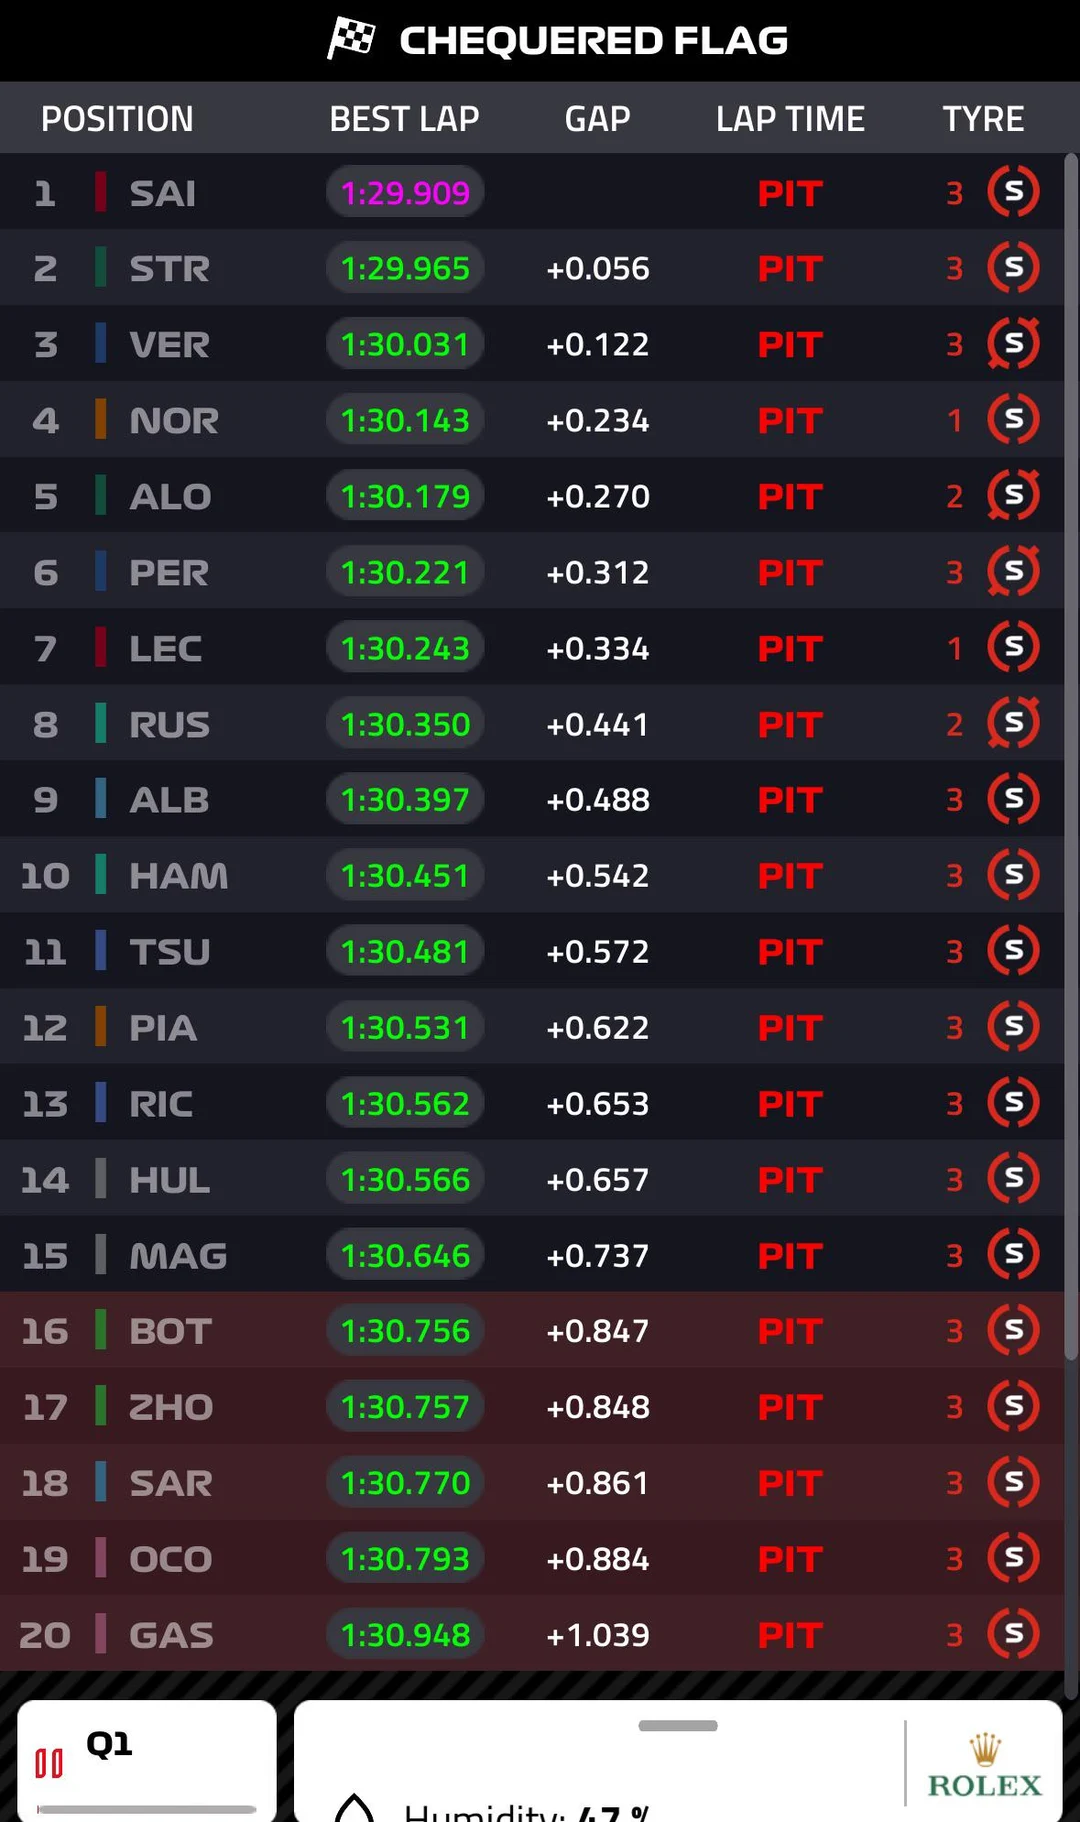Open driver STR's row
Image resolution: width=1080 pixels, height=1822 pixels.
click(169, 268)
